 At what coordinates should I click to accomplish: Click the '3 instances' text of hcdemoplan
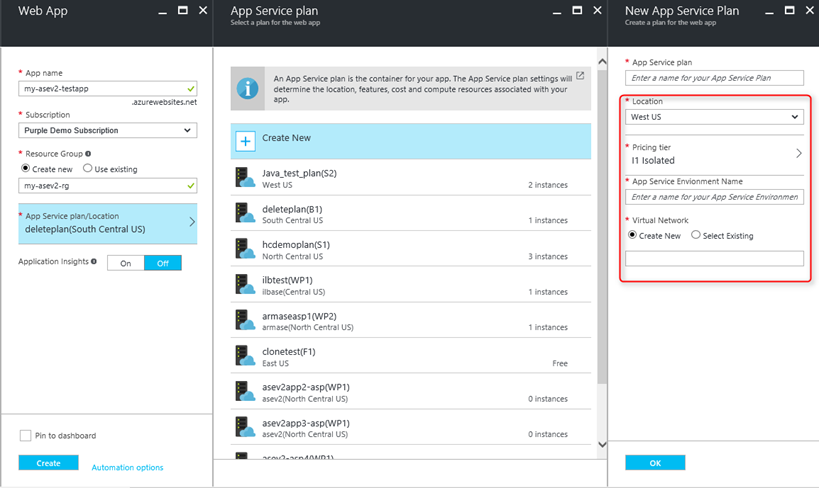547,257
